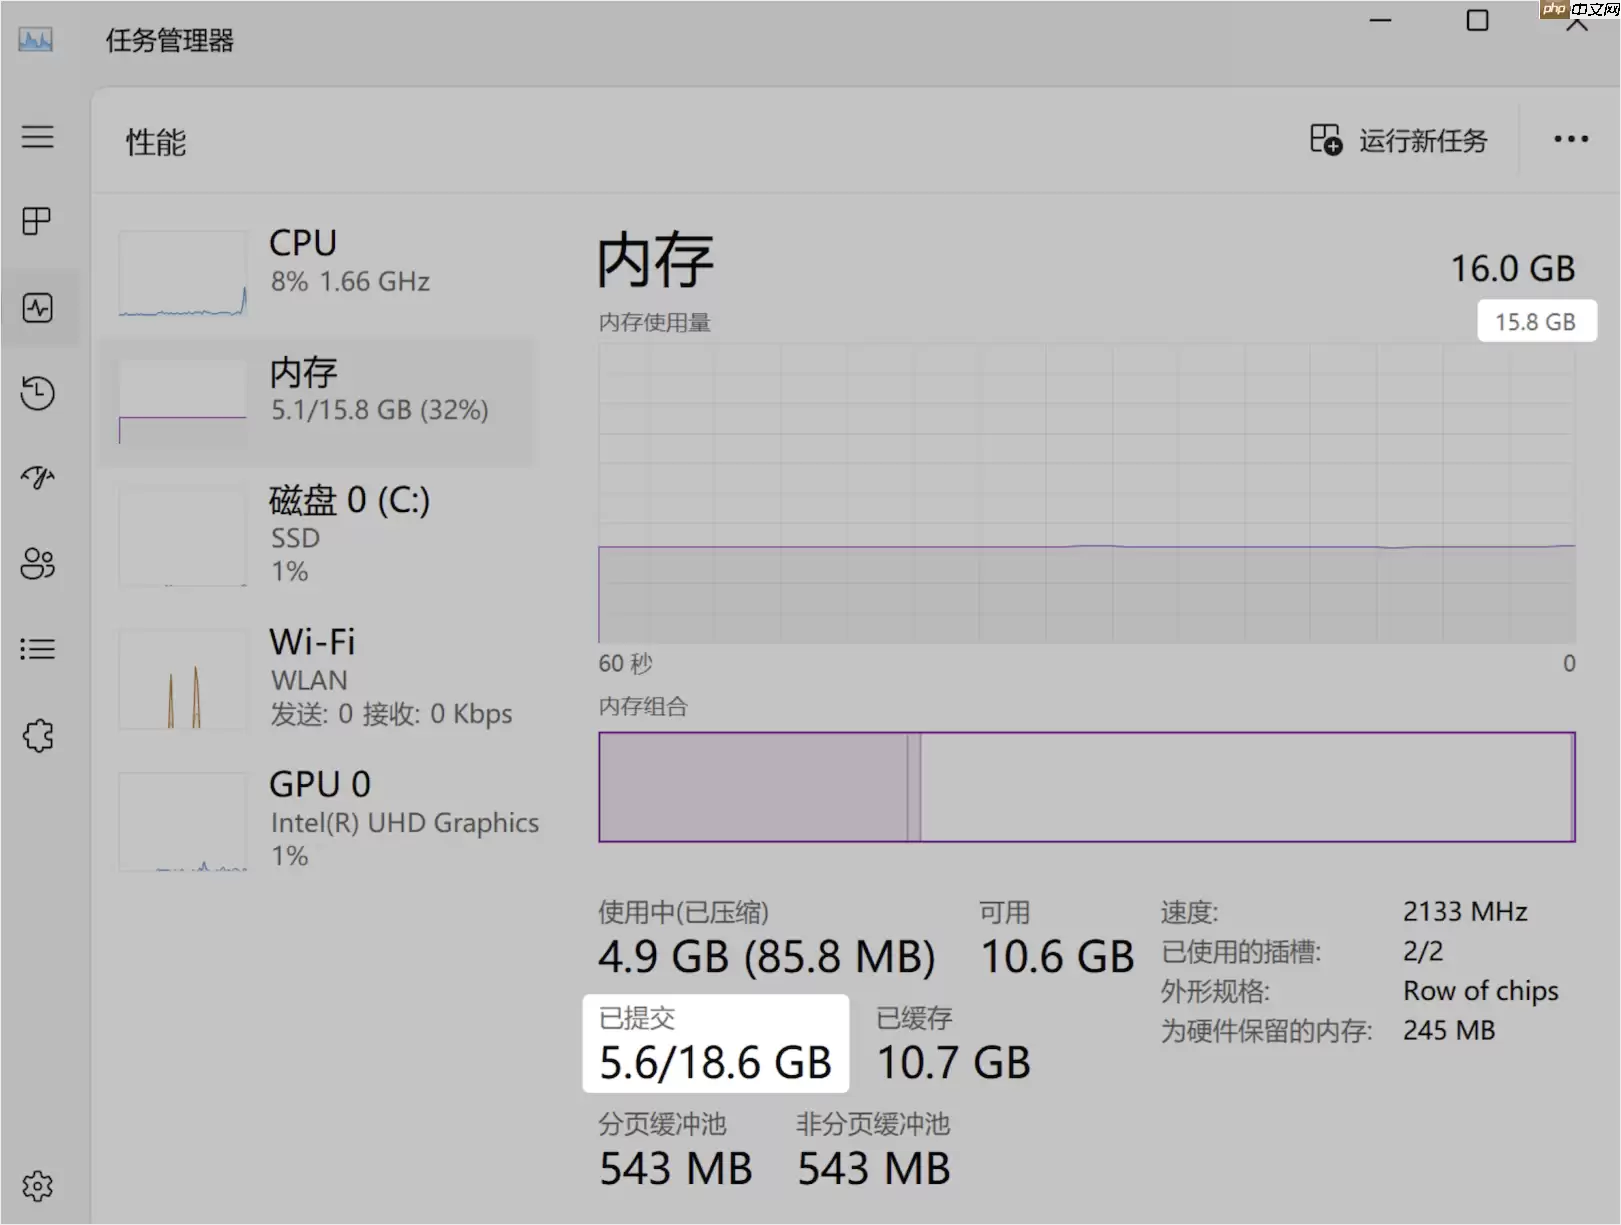The image size is (1621, 1225).
Task: Open the App history icon
Action: (x=38, y=392)
